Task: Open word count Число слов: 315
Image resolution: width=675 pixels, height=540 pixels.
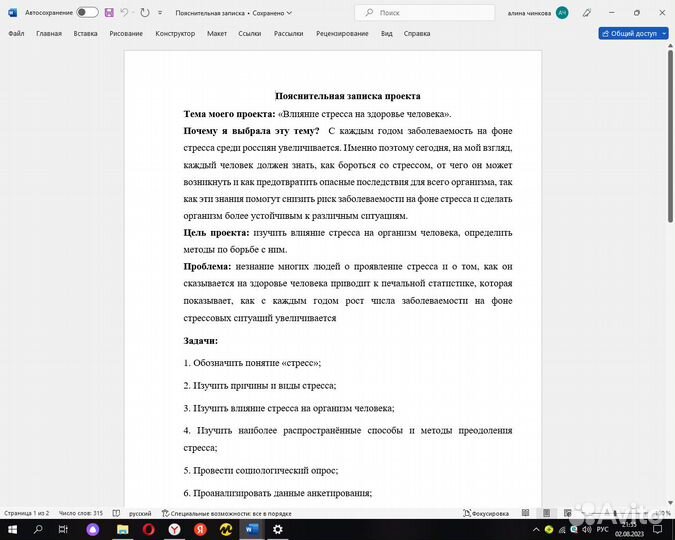Action: 81,513
